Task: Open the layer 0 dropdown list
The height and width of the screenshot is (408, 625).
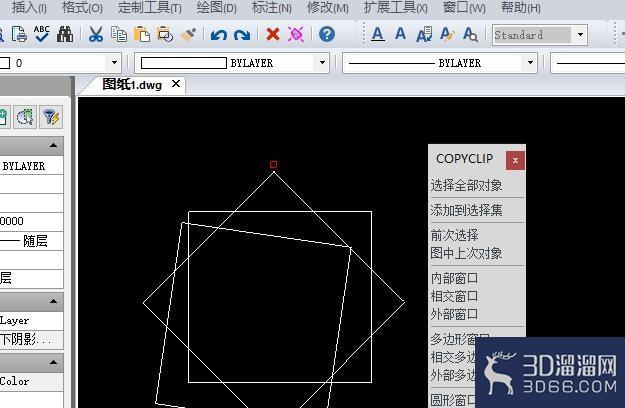Action: click(114, 63)
